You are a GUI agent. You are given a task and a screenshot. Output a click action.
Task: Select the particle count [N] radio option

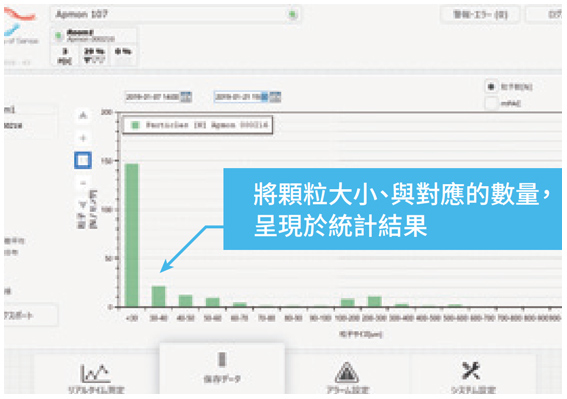point(491,87)
